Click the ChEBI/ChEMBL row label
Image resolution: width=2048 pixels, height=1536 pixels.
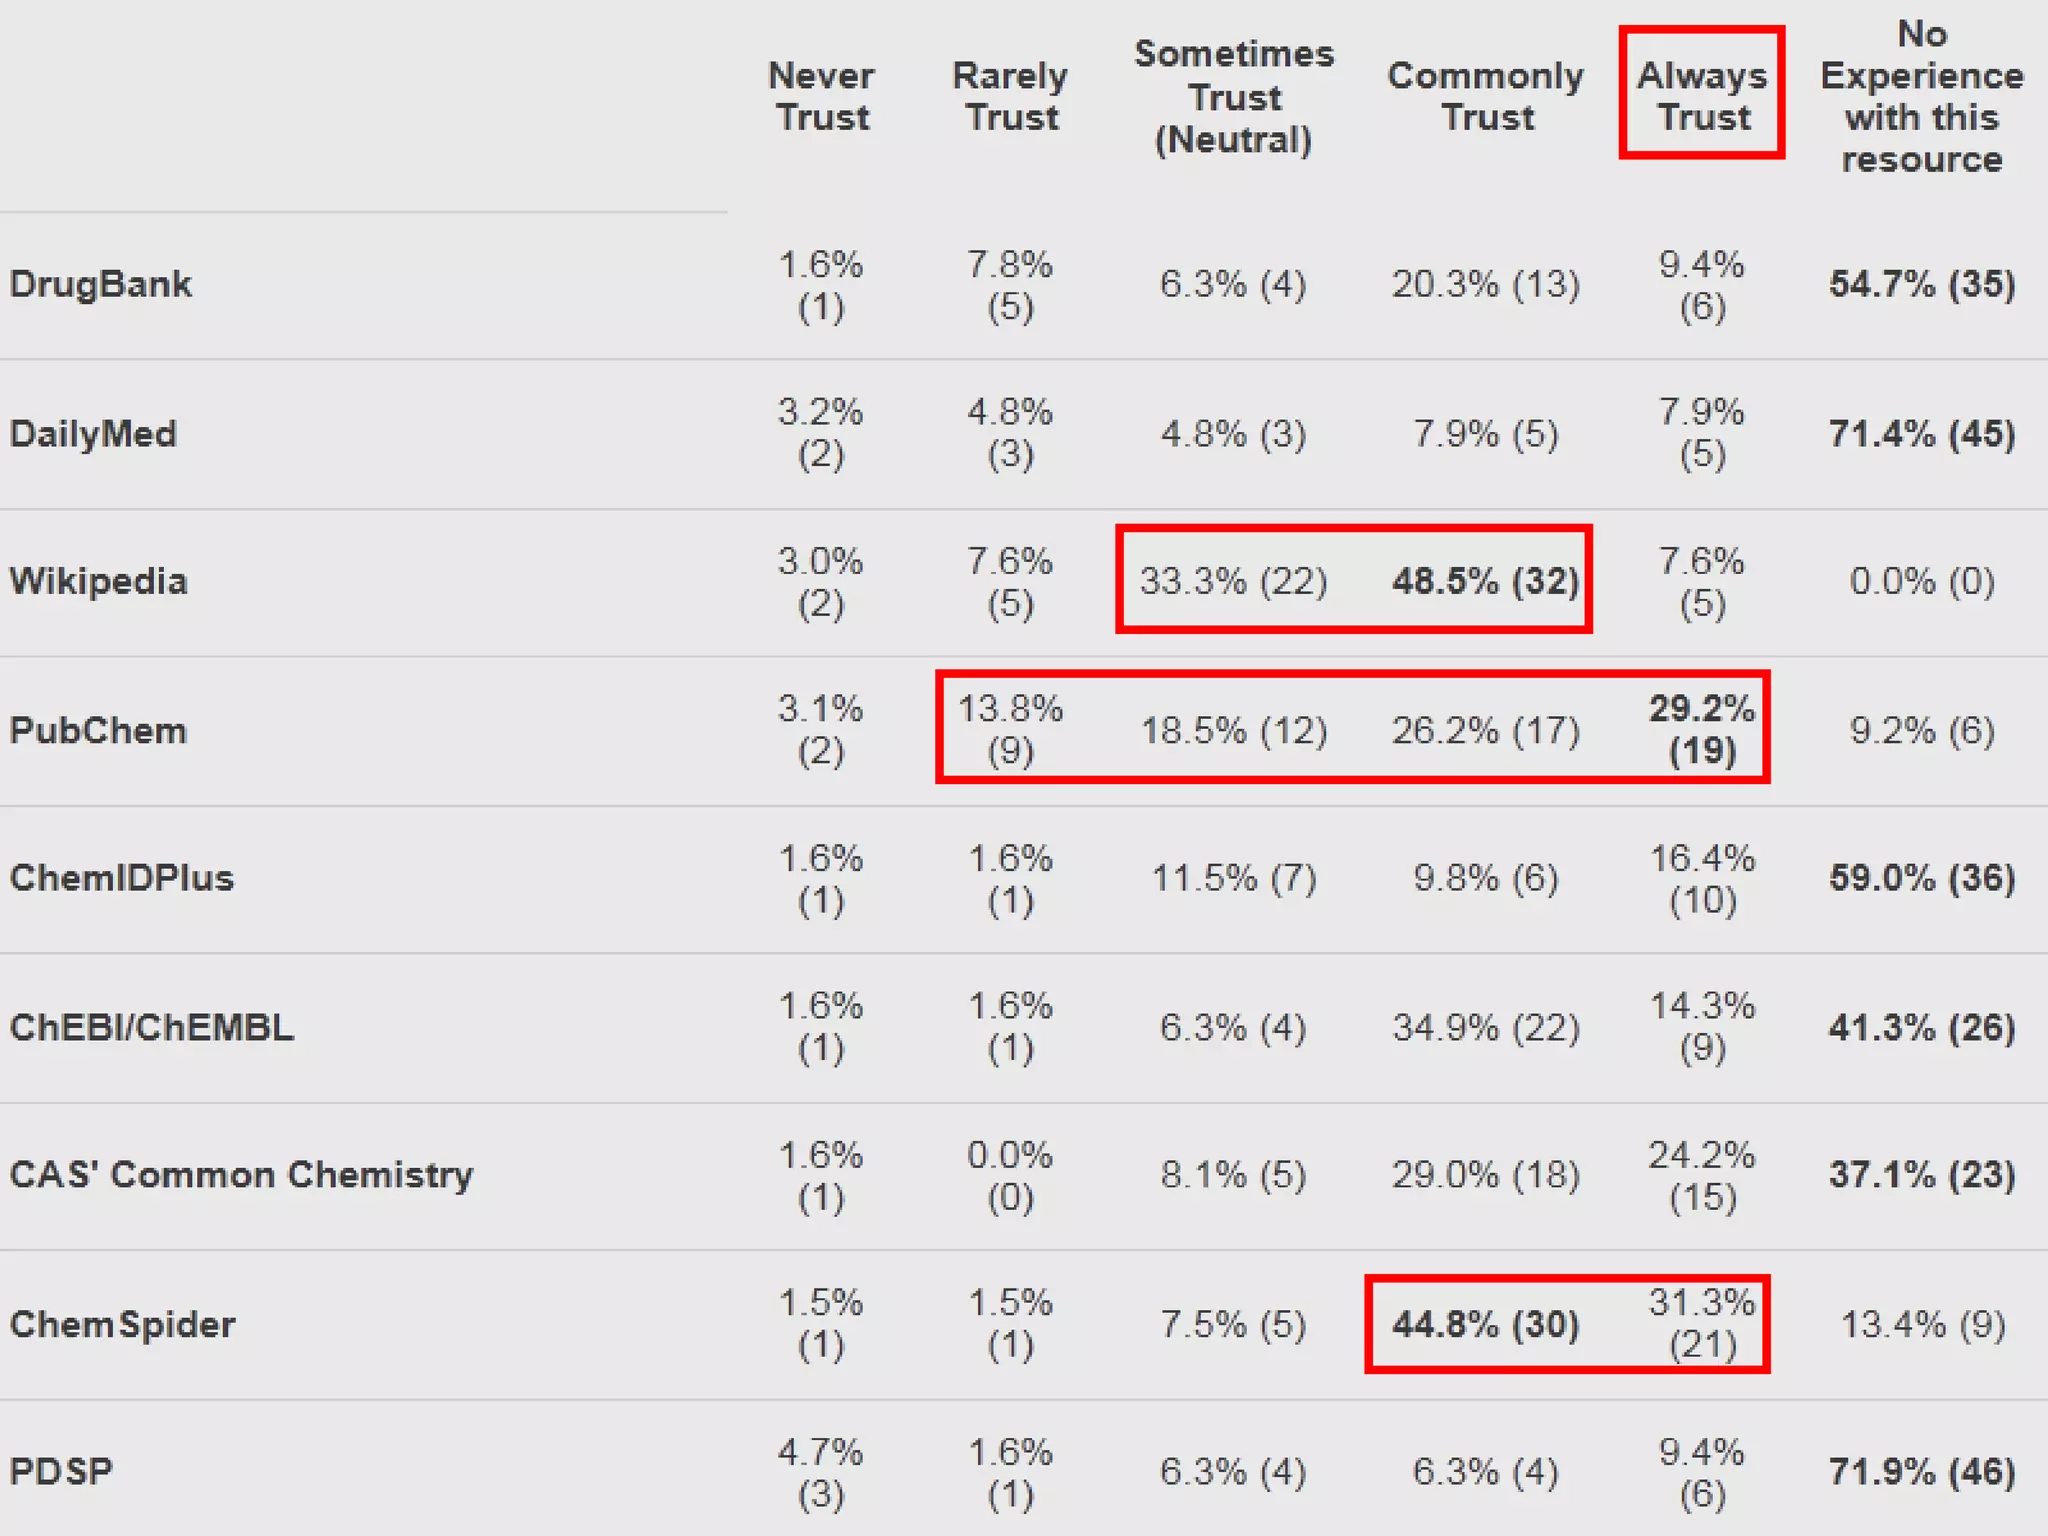click(x=152, y=1027)
